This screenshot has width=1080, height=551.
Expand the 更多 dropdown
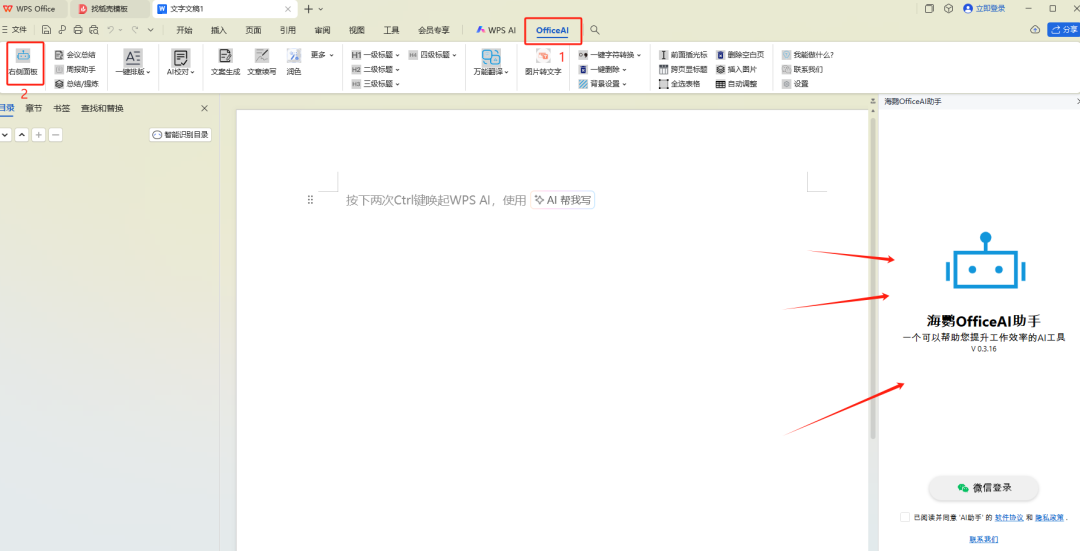(322, 54)
